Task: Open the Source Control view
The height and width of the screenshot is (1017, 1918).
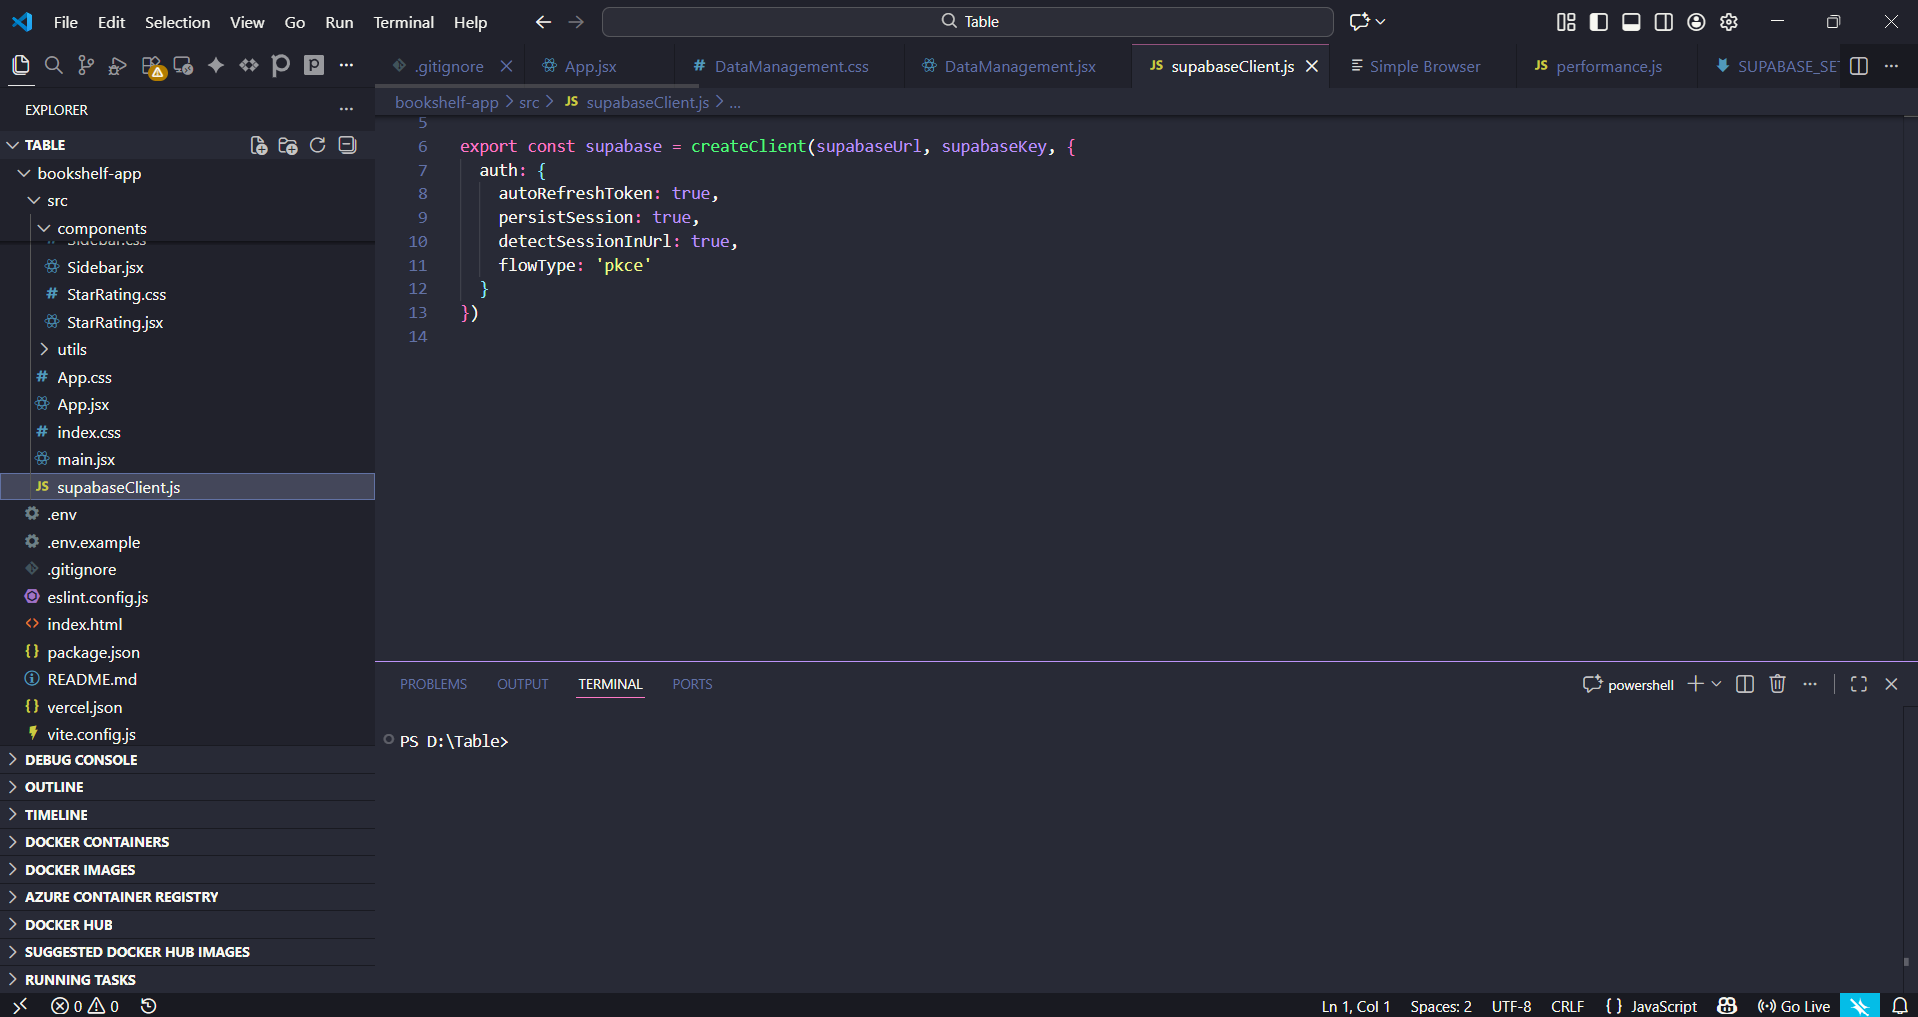Action: coord(86,66)
